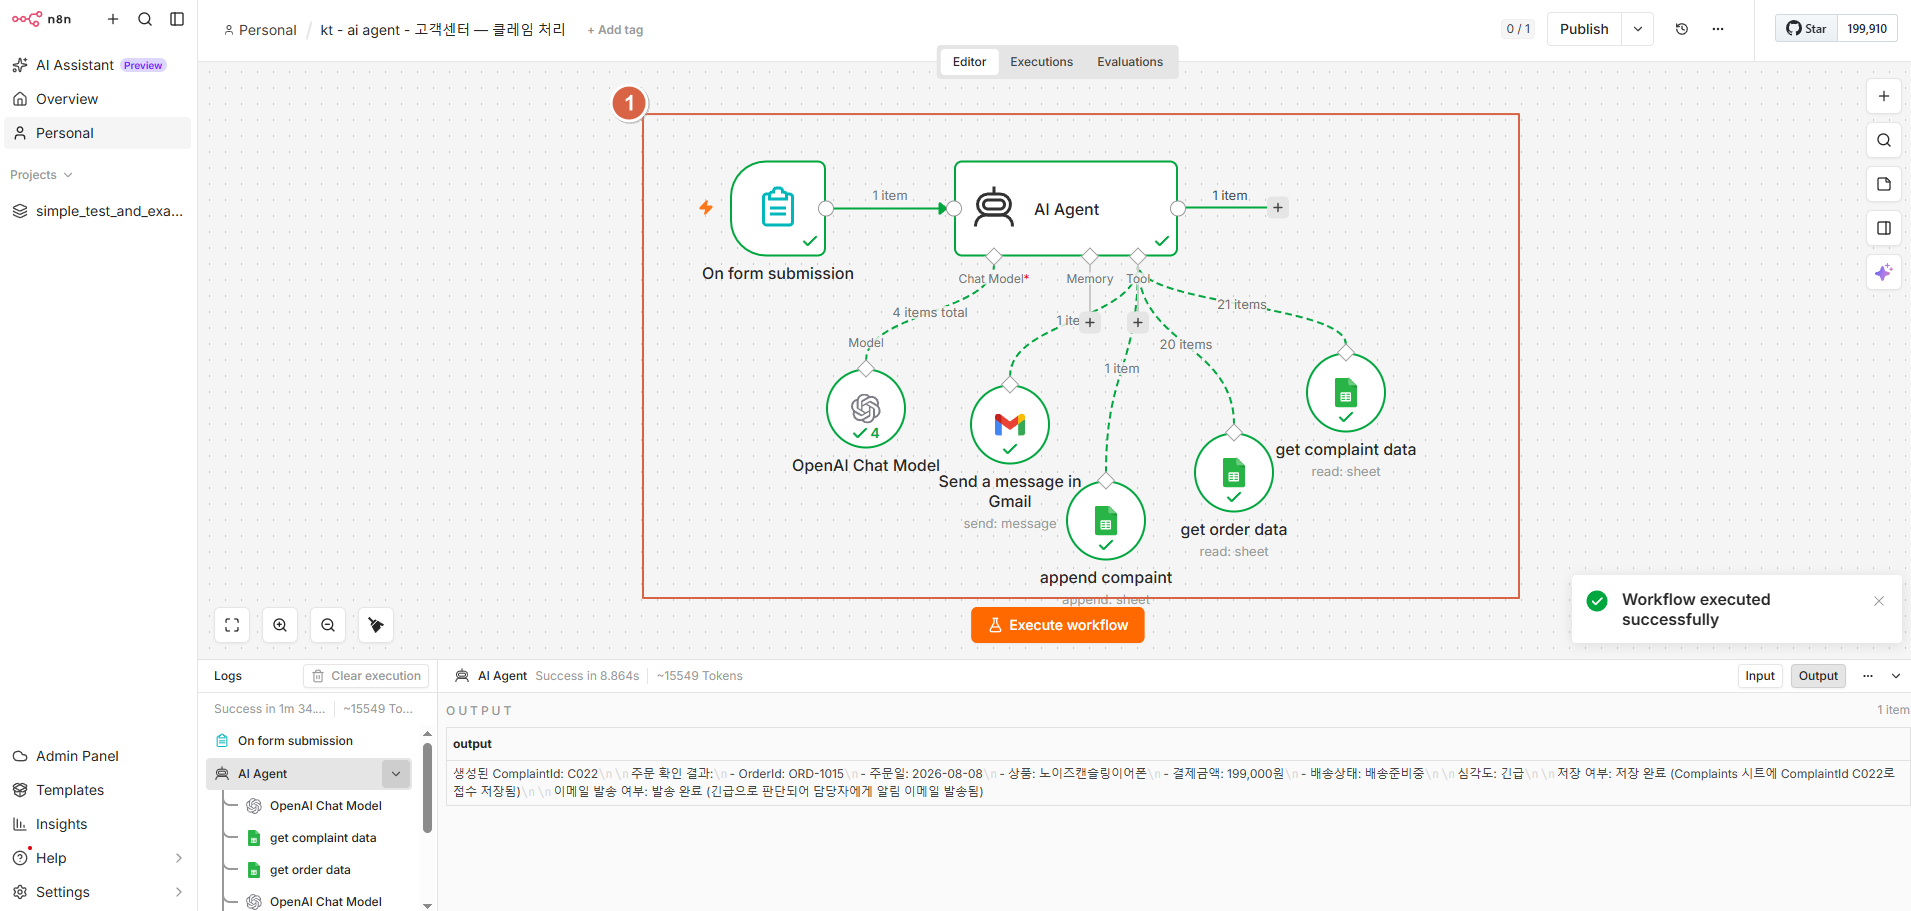
Task: Switch log view to Output
Action: pyautogui.click(x=1818, y=676)
